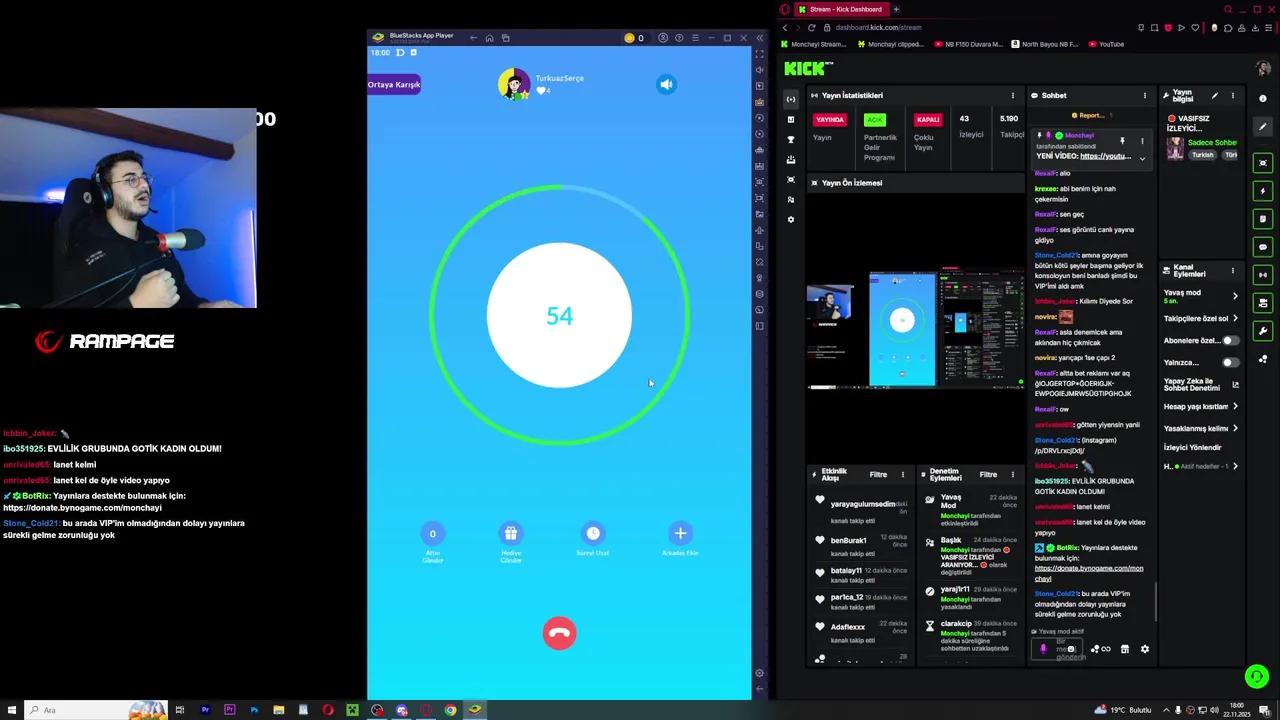
Task: Click Filtre in Etkinlik Akışı panel
Action: (x=878, y=475)
